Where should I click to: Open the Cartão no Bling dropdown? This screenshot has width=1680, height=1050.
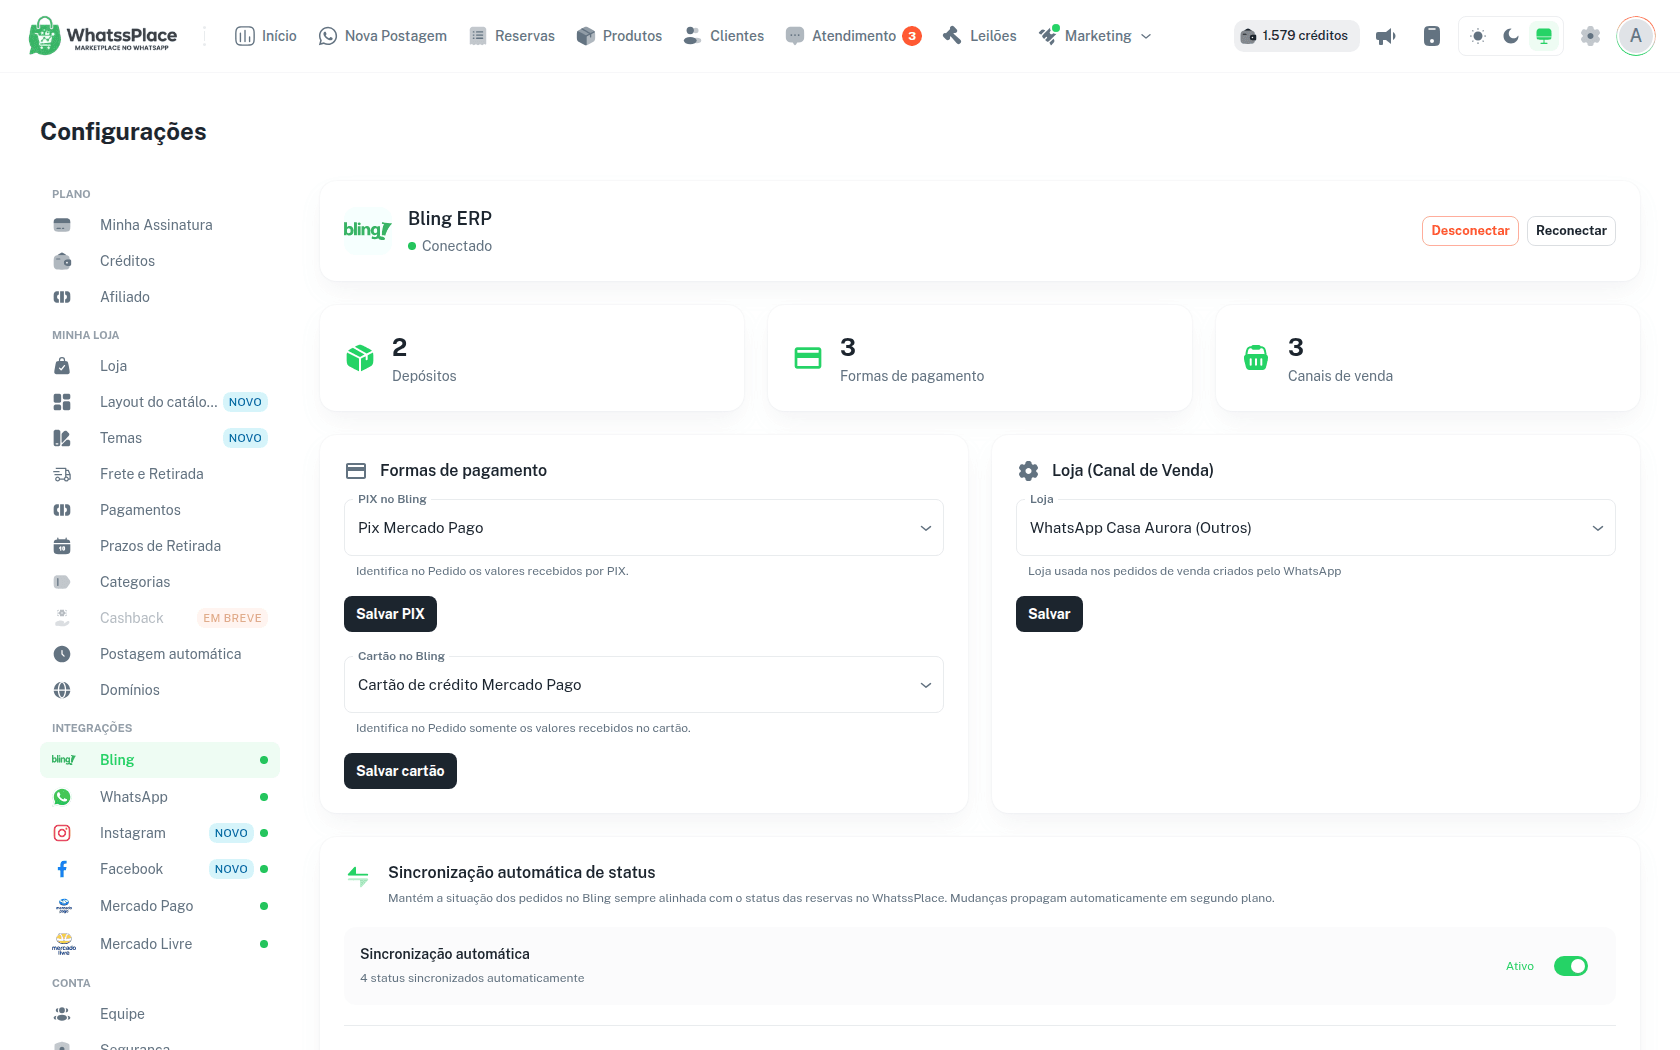click(x=644, y=685)
